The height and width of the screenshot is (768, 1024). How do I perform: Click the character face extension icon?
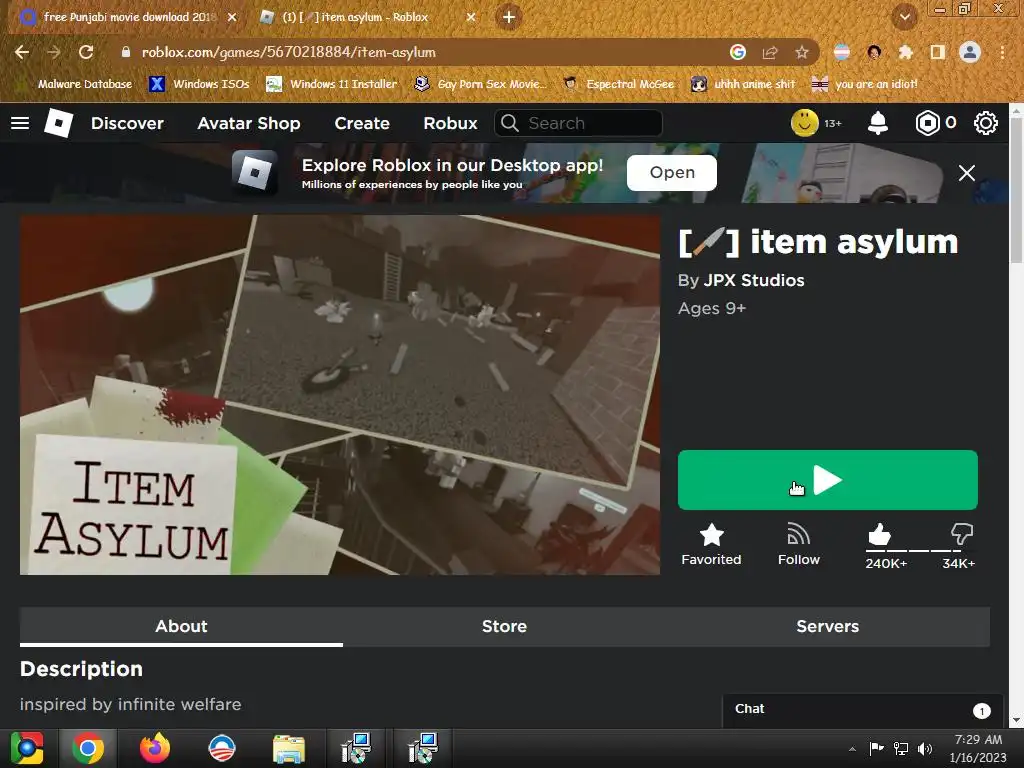pyautogui.click(x=874, y=52)
